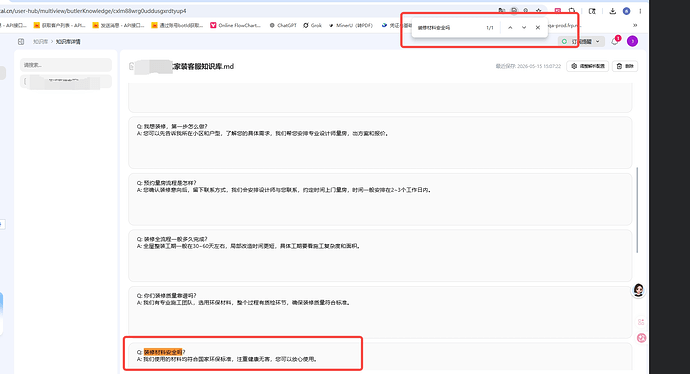Open the 通过账号botId获取 bookmark
Image resolution: width=690 pixels, height=374 pixels.
pos(177,25)
